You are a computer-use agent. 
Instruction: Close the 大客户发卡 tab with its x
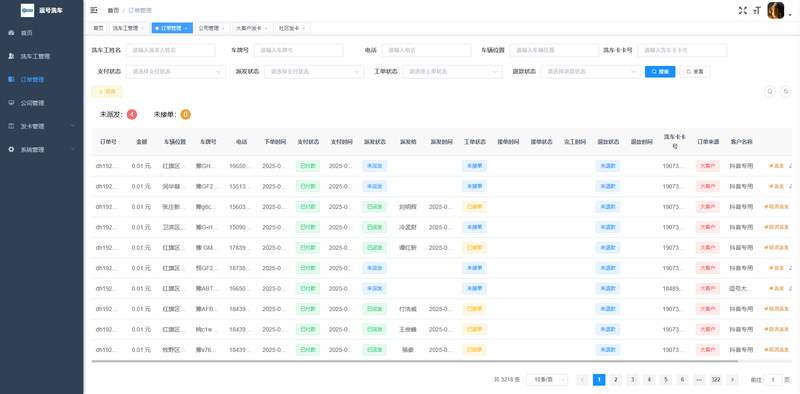pos(266,29)
